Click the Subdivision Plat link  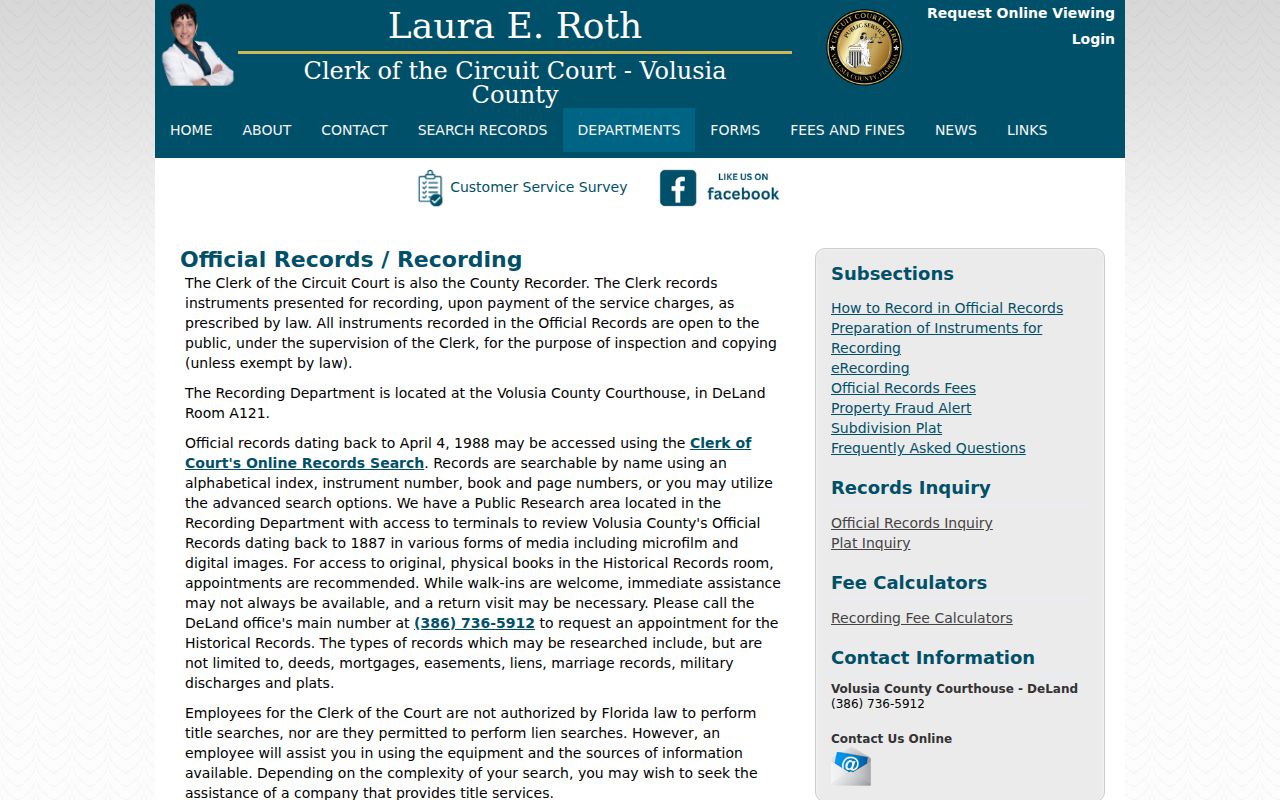point(886,428)
